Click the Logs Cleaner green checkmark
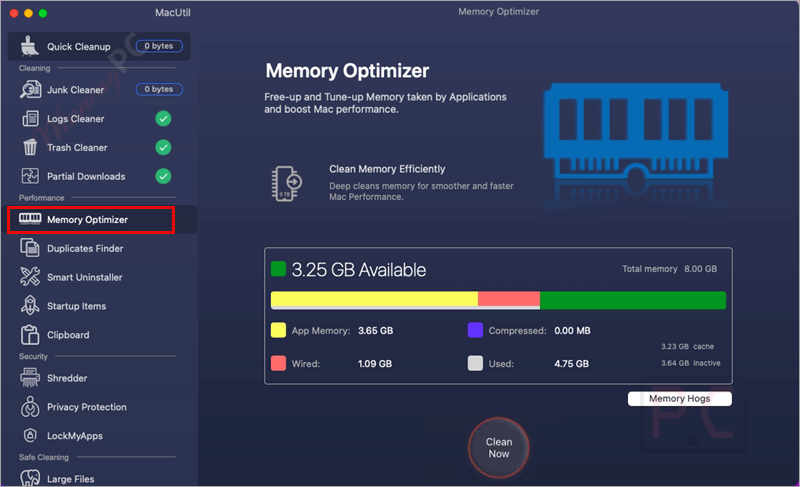Viewport: 800px width, 487px height. [x=163, y=119]
